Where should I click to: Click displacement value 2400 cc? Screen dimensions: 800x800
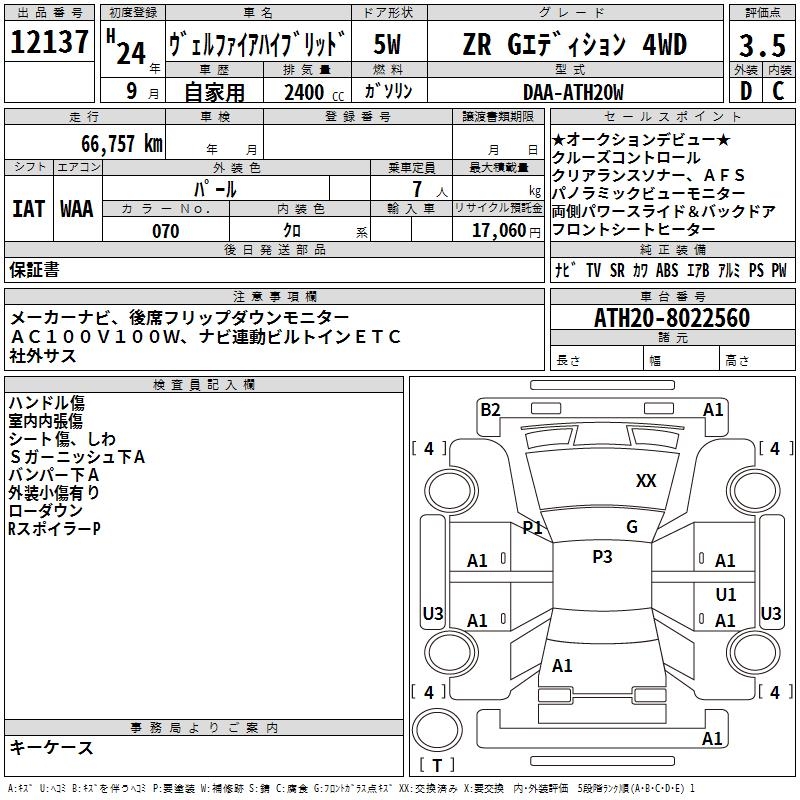coord(314,92)
